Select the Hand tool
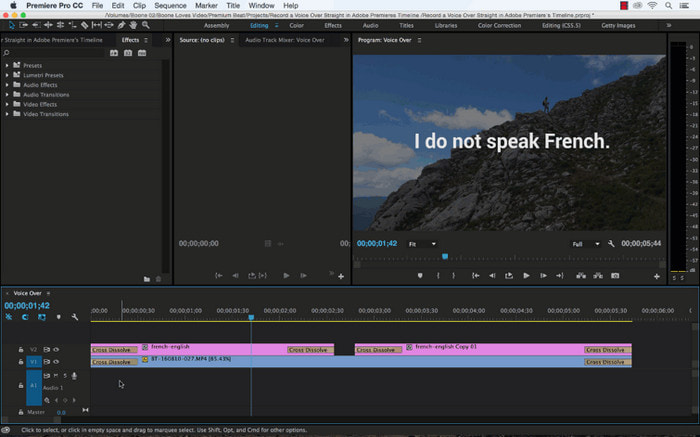 pyautogui.click(x=135, y=25)
